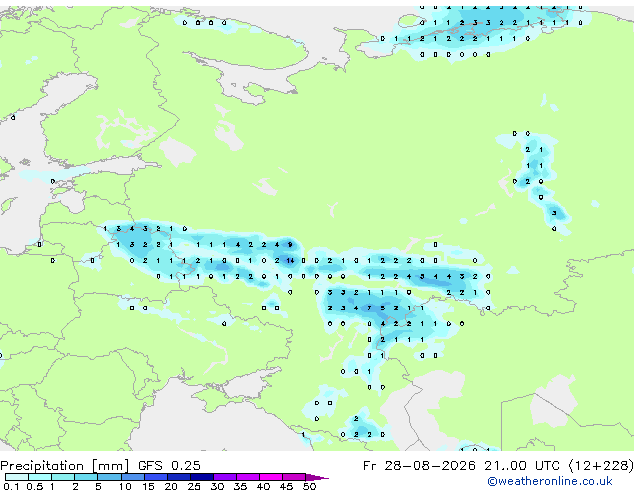Click the 'Fr 28-08-2026' date text

pyautogui.click(x=419, y=466)
